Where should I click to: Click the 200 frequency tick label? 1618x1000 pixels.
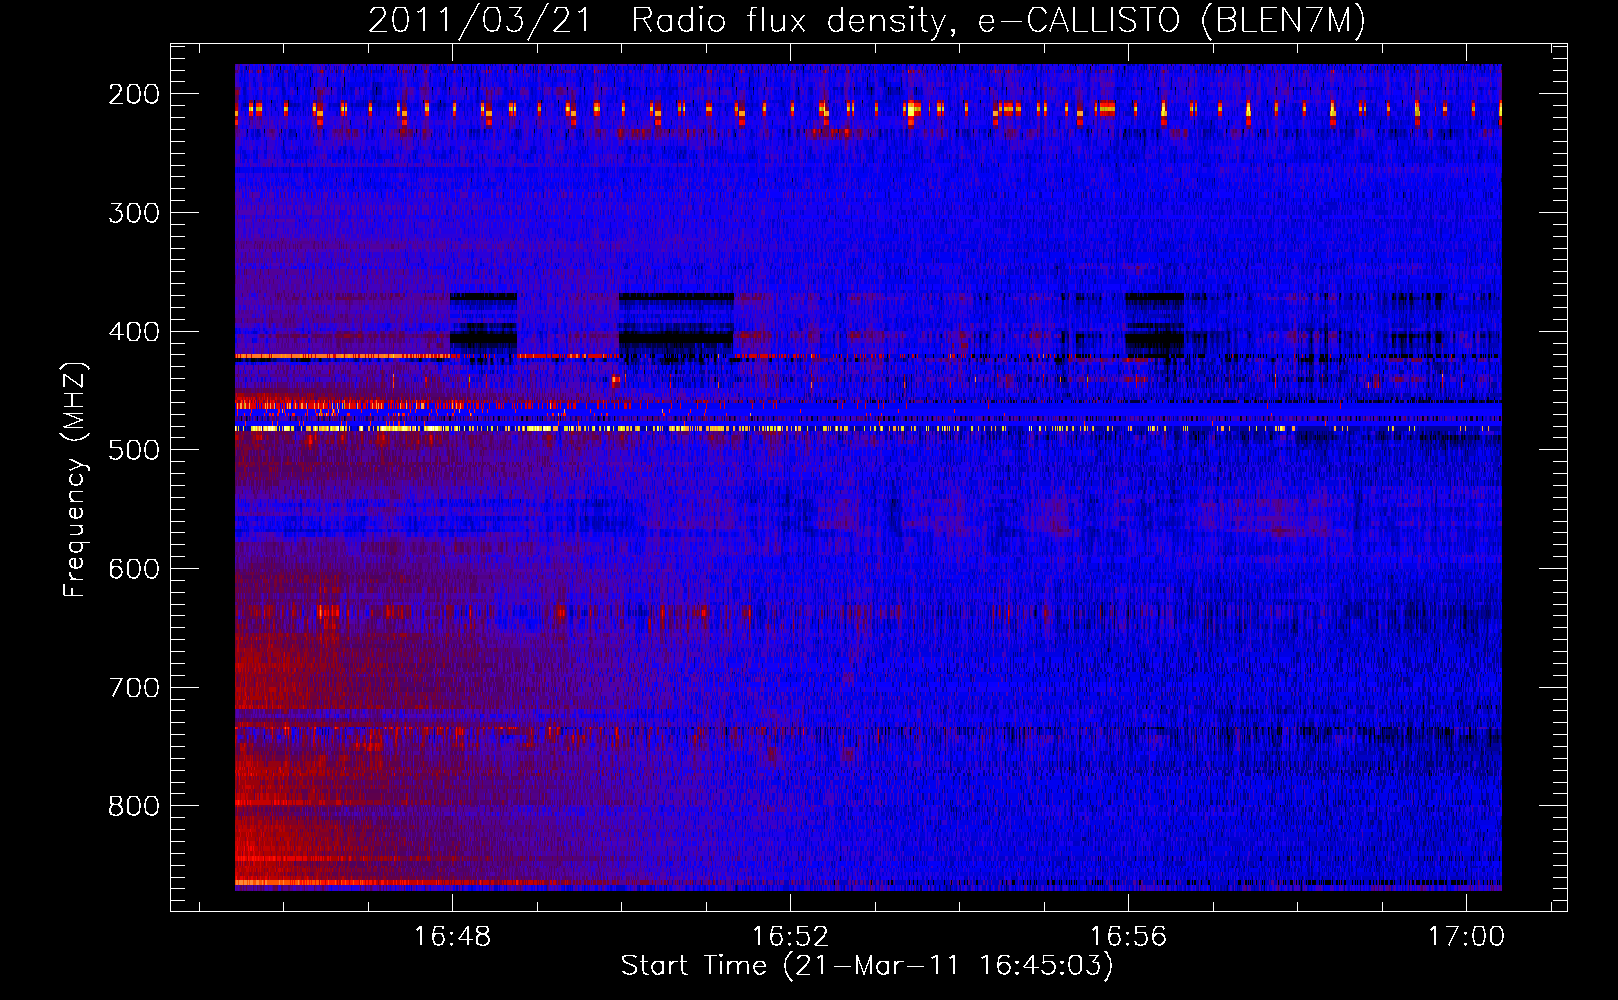134,94
